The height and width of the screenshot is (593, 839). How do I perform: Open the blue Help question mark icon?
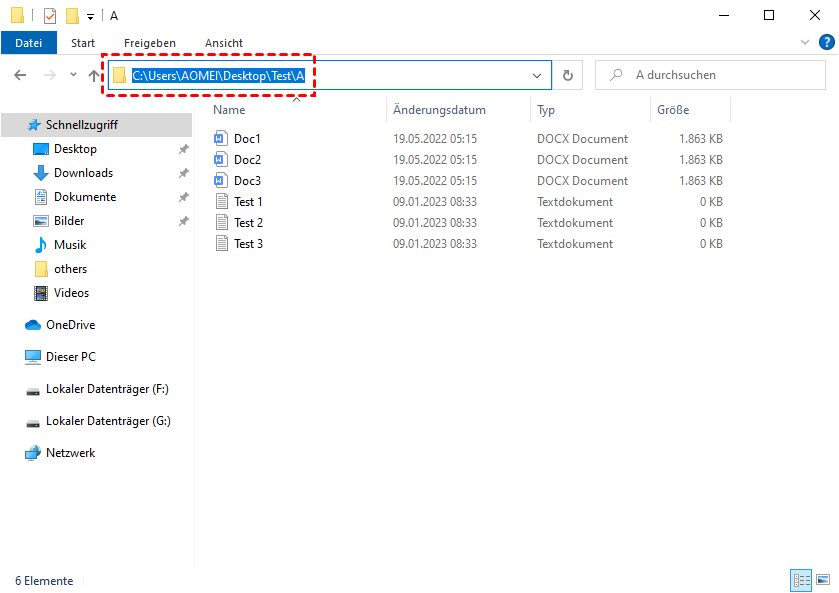(827, 42)
